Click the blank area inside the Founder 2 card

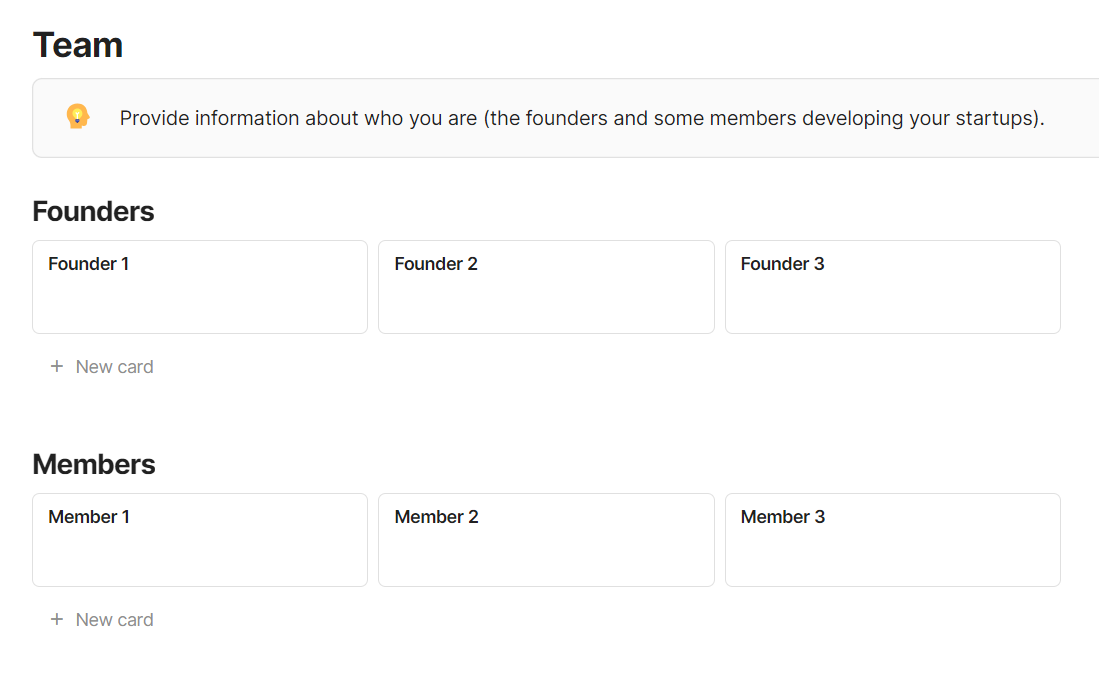pos(546,305)
